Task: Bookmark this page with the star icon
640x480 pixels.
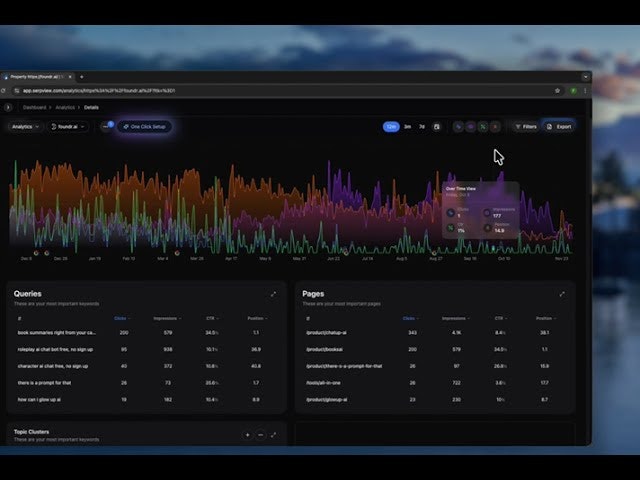Action: 557,90
